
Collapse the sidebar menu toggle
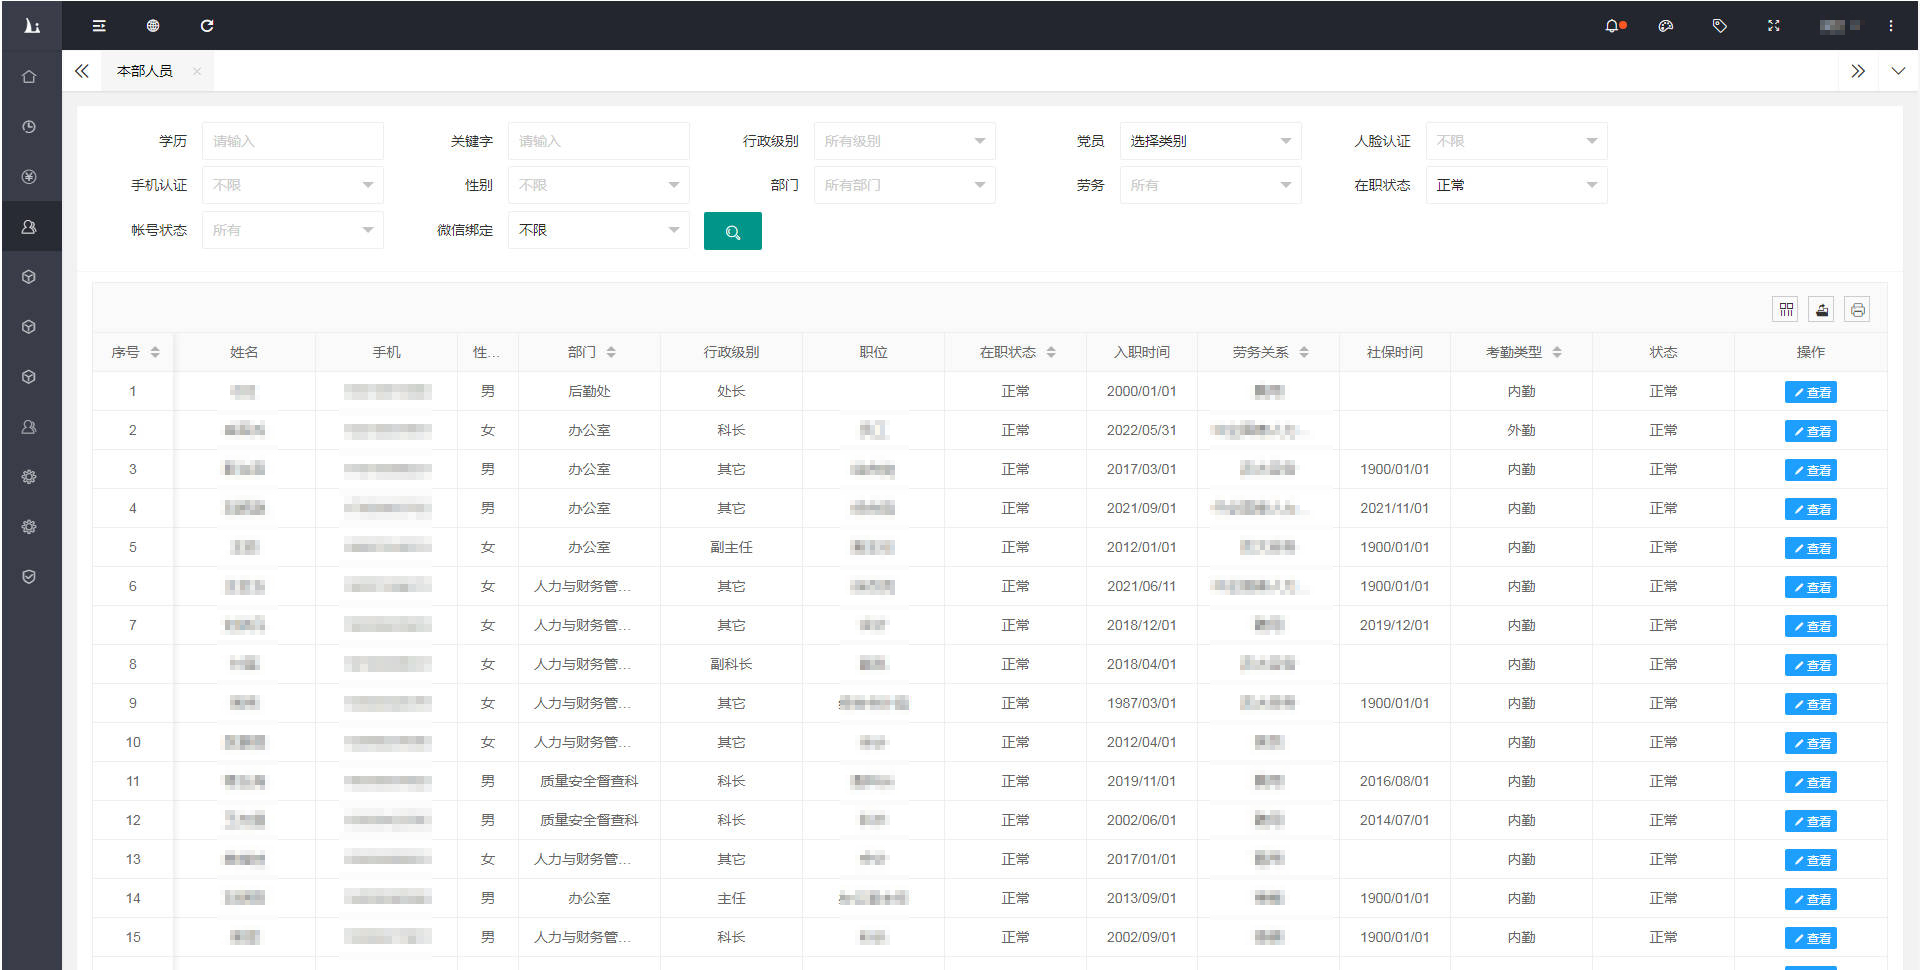99,26
